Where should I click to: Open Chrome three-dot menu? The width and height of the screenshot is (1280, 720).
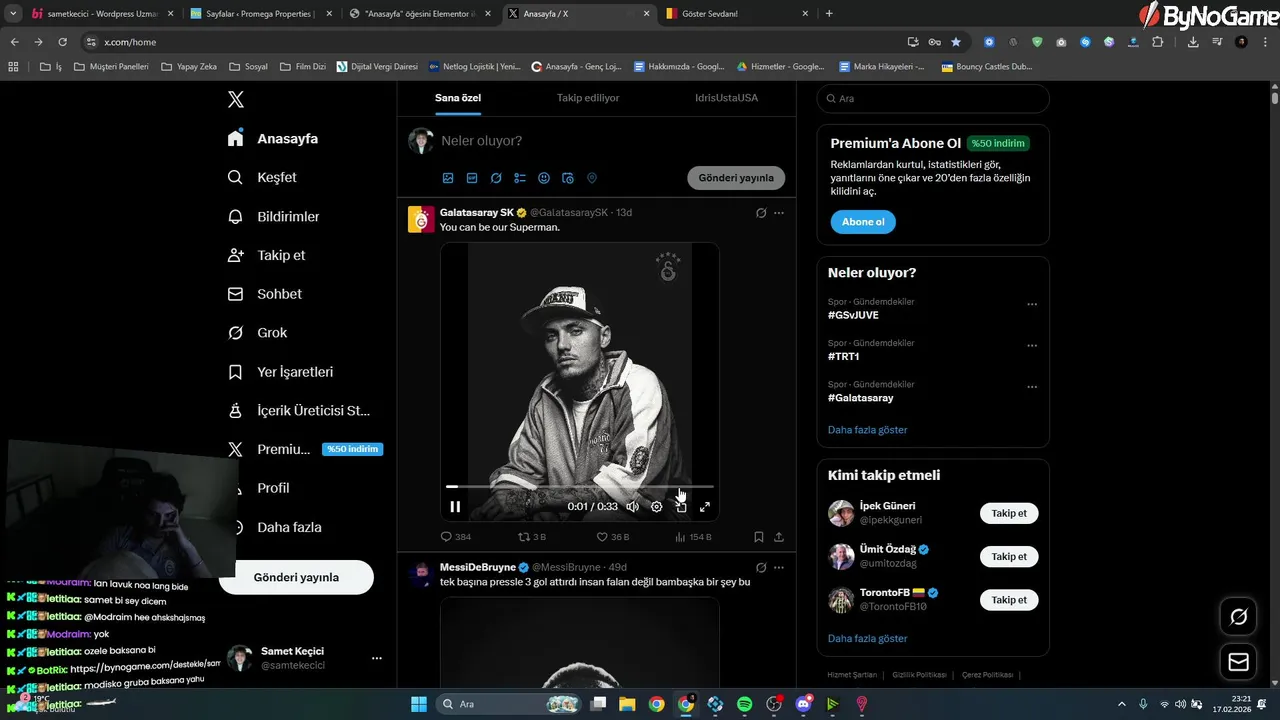[1265, 42]
